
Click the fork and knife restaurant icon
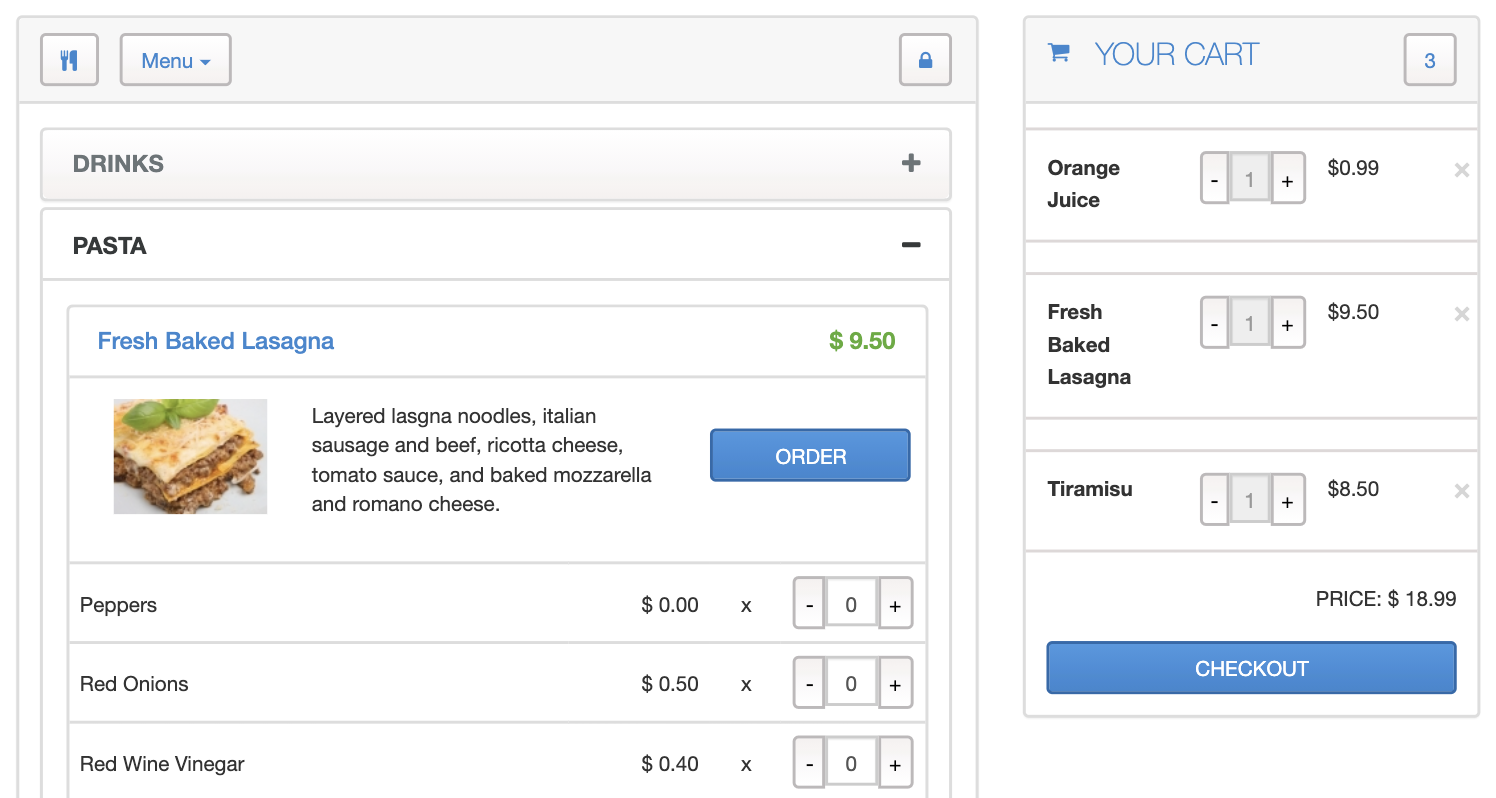click(x=69, y=60)
